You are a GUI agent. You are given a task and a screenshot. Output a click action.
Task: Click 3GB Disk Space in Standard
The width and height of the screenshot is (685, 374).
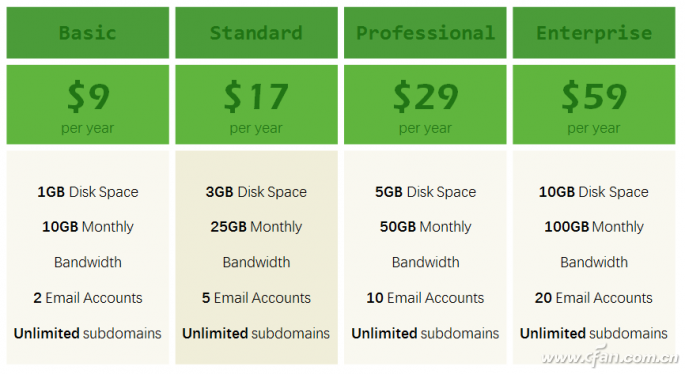[x=256, y=192]
